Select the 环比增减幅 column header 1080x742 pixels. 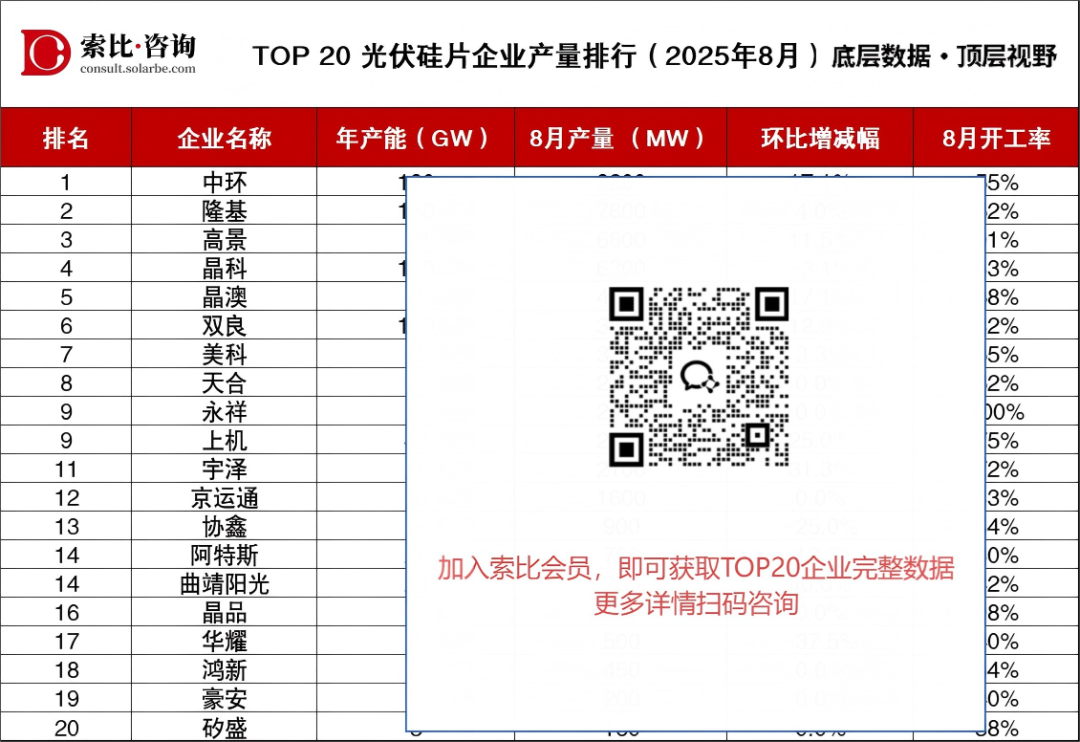click(x=819, y=138)
